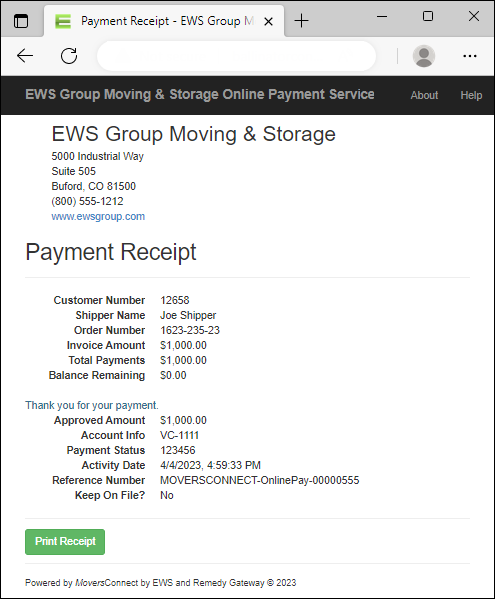Click the Print Receipt button
The width and height of the screenshot is (495, 599).
coord(65,541)
